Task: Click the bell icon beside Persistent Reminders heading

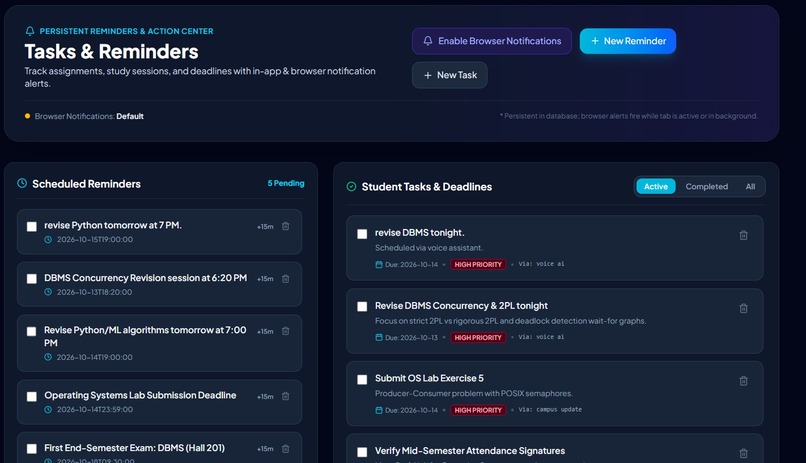Action: tap(30, 31)
